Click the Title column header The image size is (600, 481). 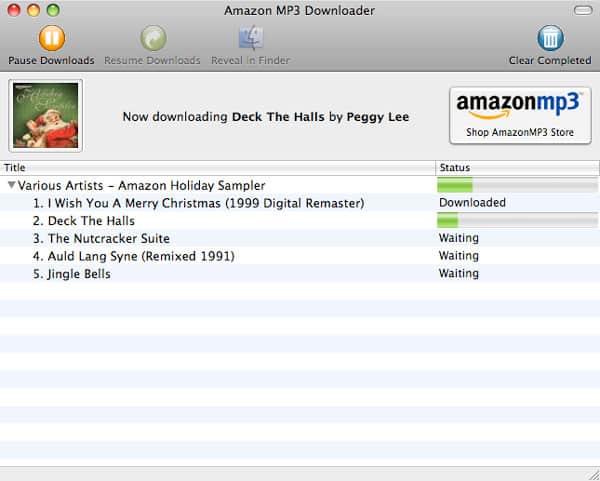click(217, 168)
